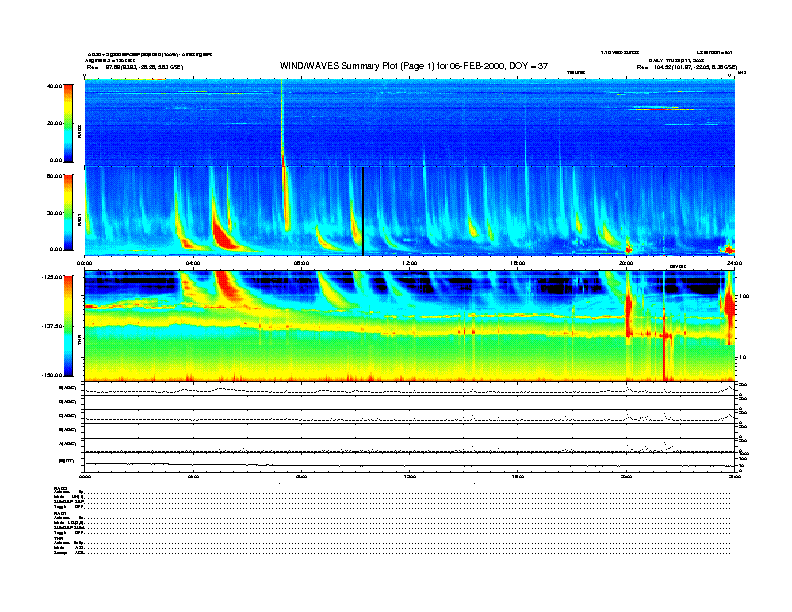792x612 pixels.
Task: Click the 04:00 label under the bottom line plots
Action: 193,476
